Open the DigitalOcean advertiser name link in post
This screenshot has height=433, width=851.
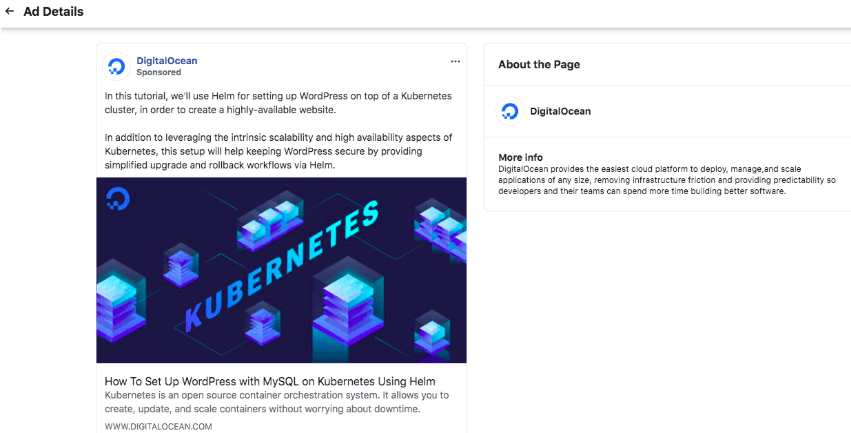pos(166,60)
